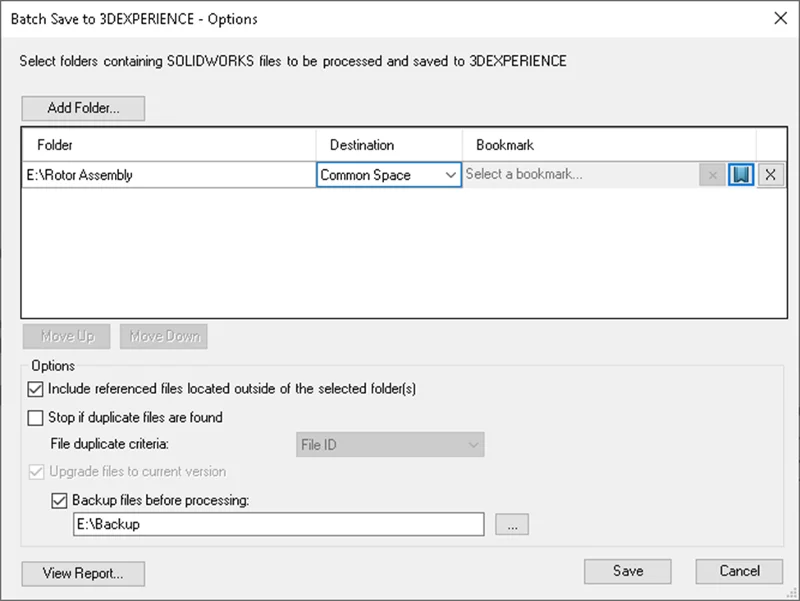
Task: Click the E:\Backup path input field
Action: point(278,525)
